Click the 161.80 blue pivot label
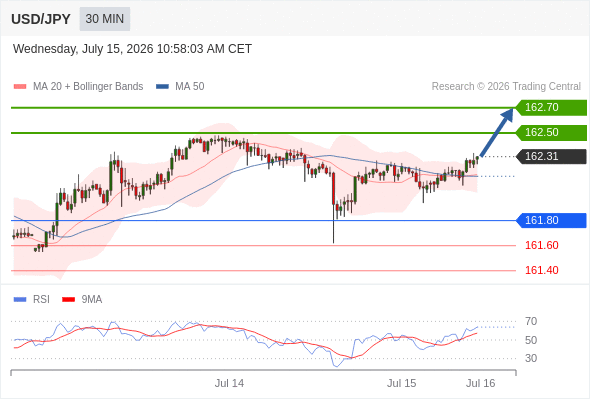The width and height of the screenshot is (590, 400). click(x=551, y=221)
